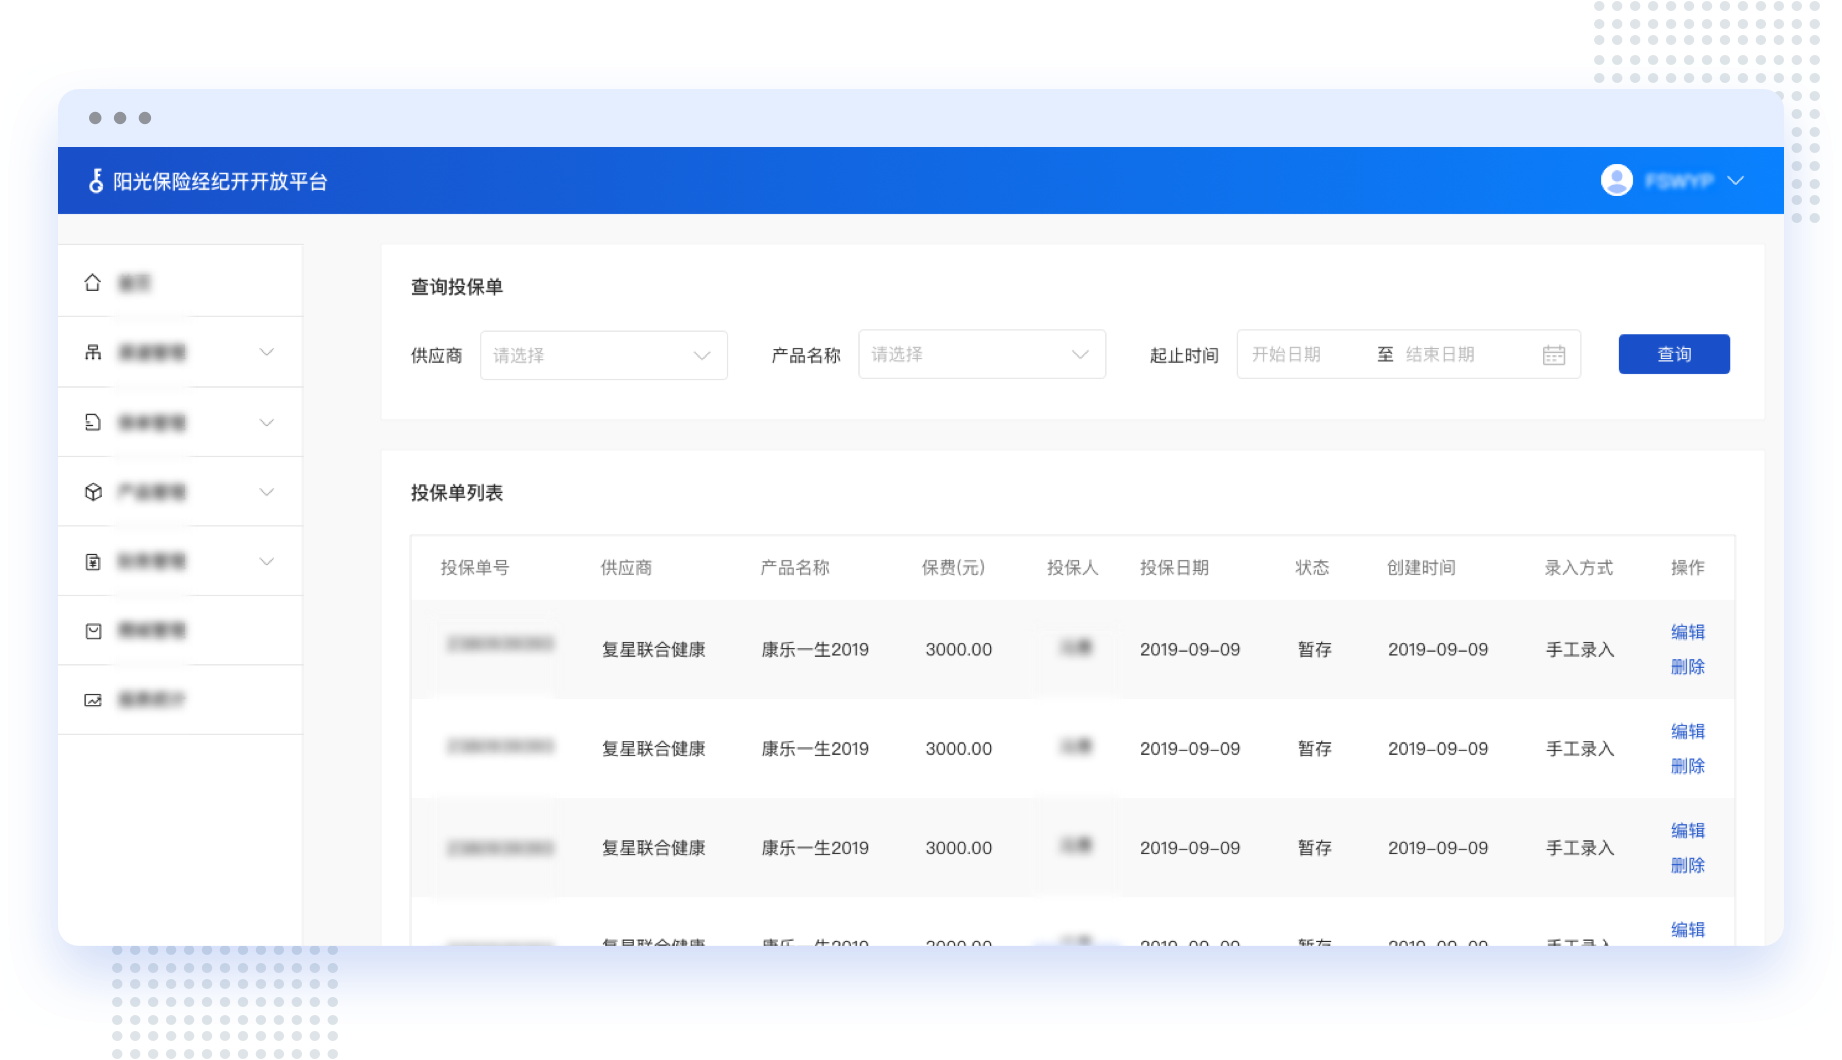Click 暂存 status in the first row
Image resolution: width=1842 pixels, height=1060 pixels.
pos(1315,650)
